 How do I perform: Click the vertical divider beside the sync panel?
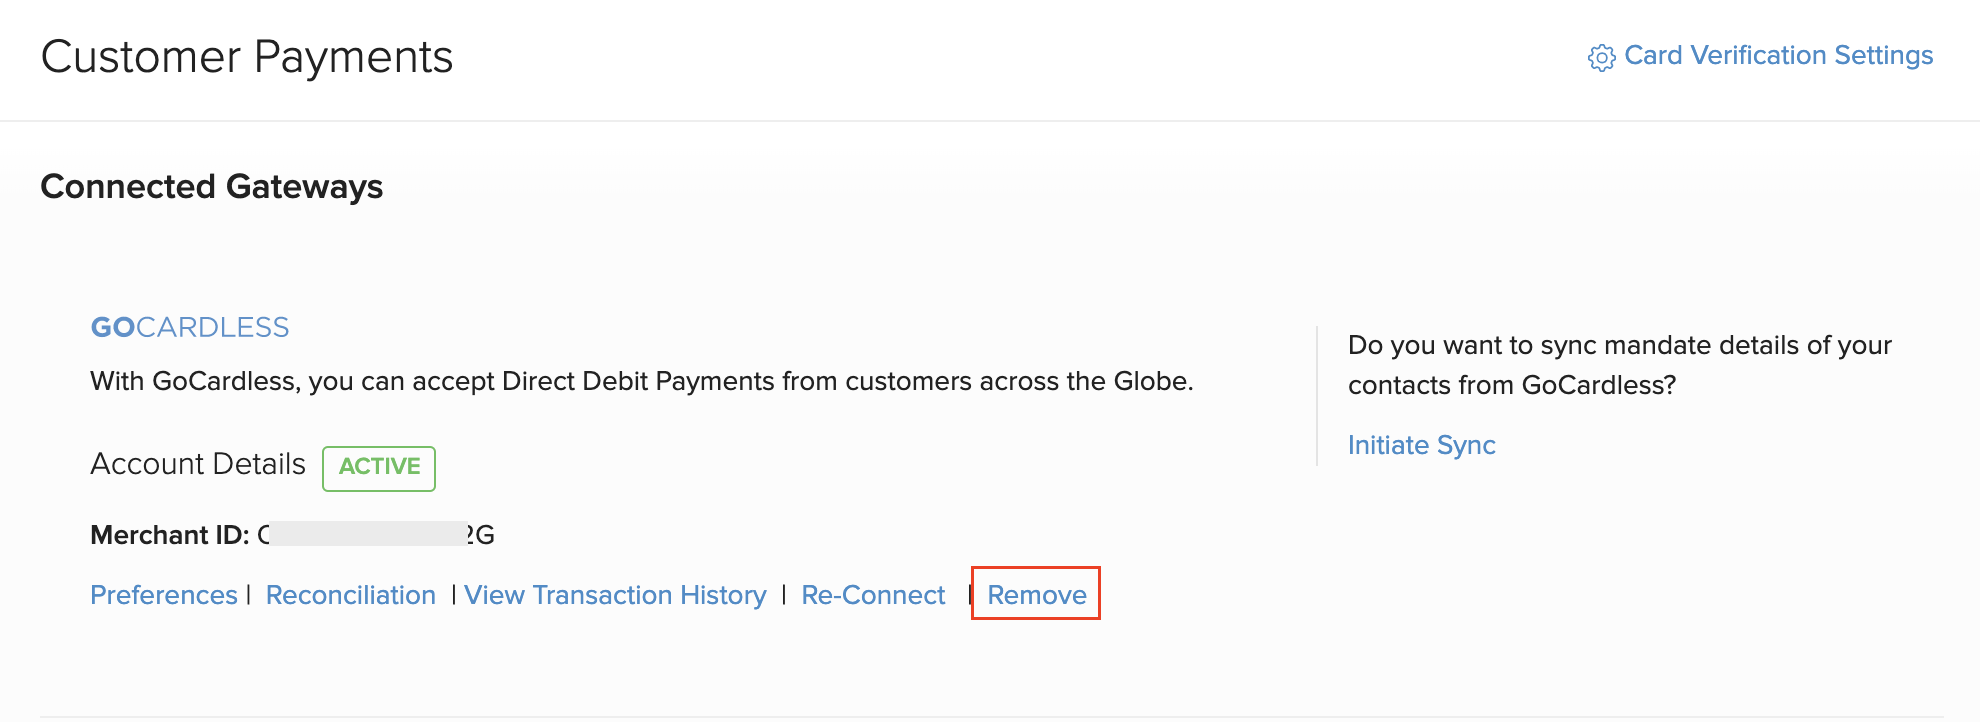(1317, 396)
